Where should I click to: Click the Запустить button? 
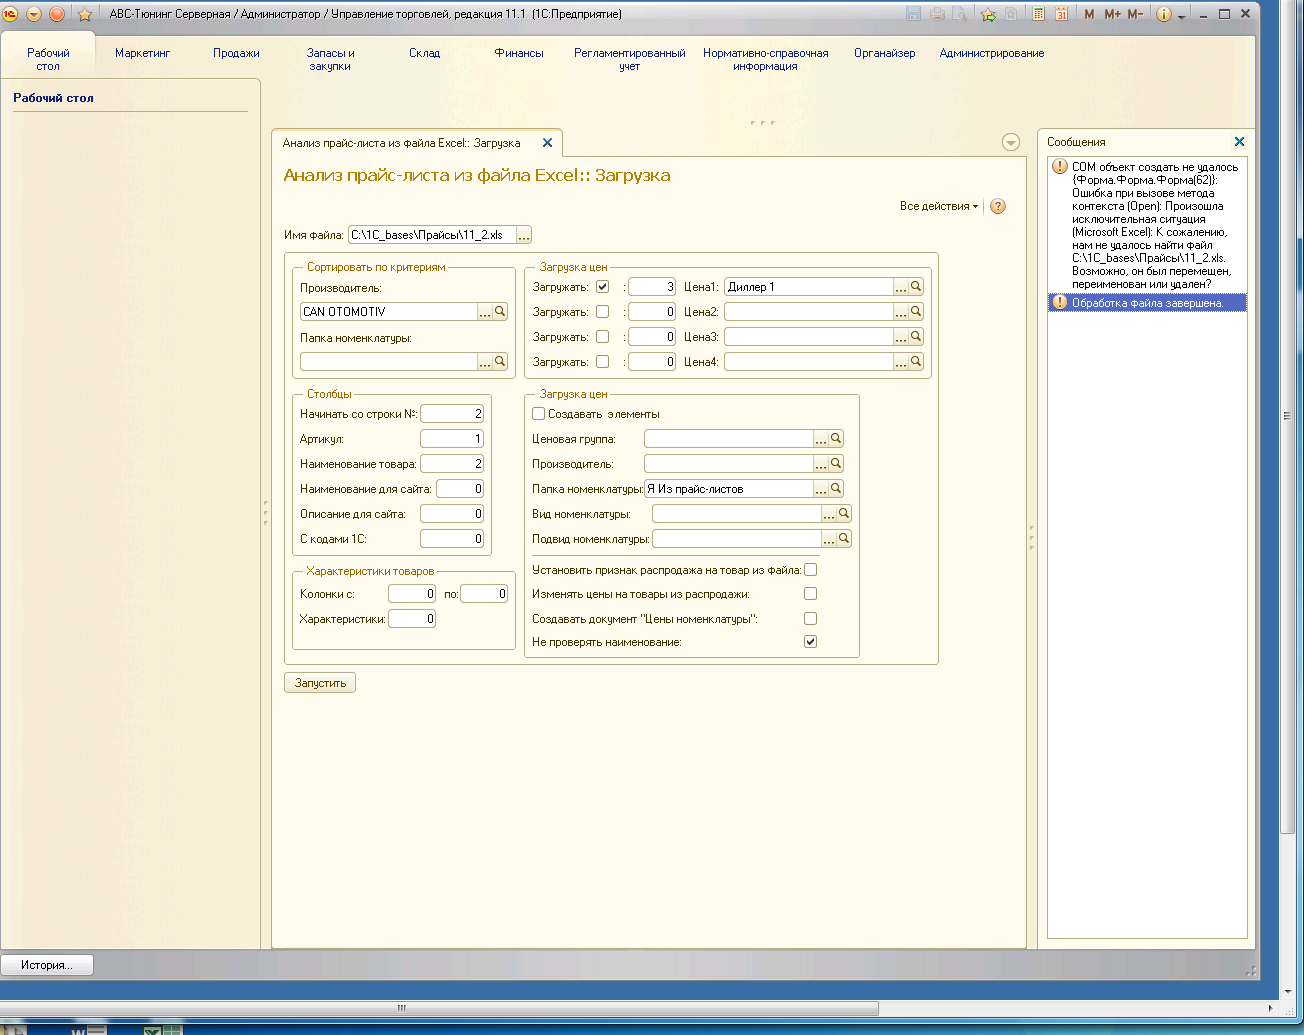[320, 683]
